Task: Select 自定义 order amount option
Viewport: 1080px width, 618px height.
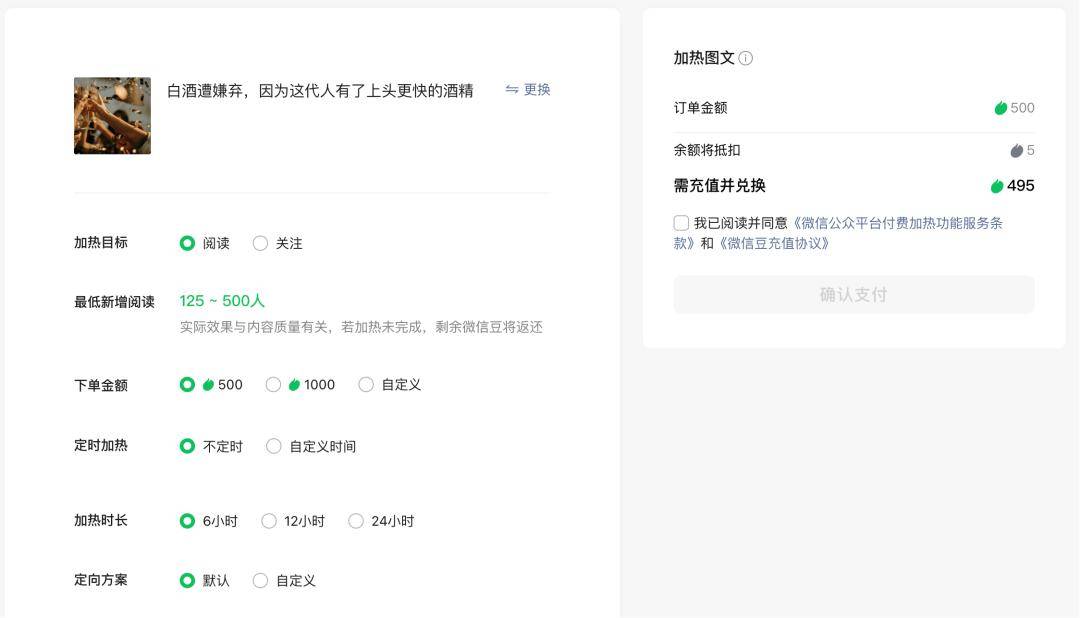Action: (366, 385)
